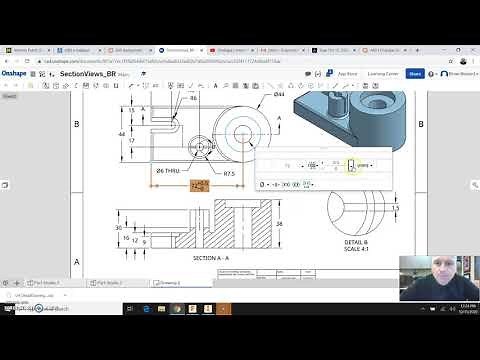Switch to the YouTube browser tab
The width and height of the screenshot is (480, 360).
[231, 50]
